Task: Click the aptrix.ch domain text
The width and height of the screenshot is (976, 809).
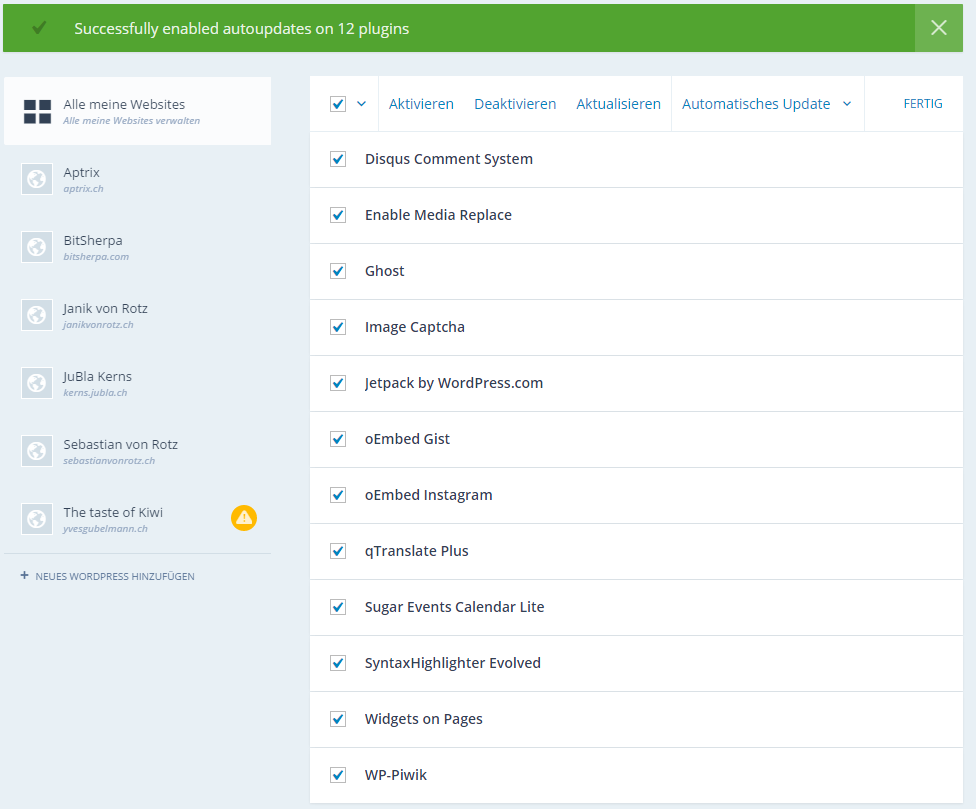Action: click(x=83, y=189)
